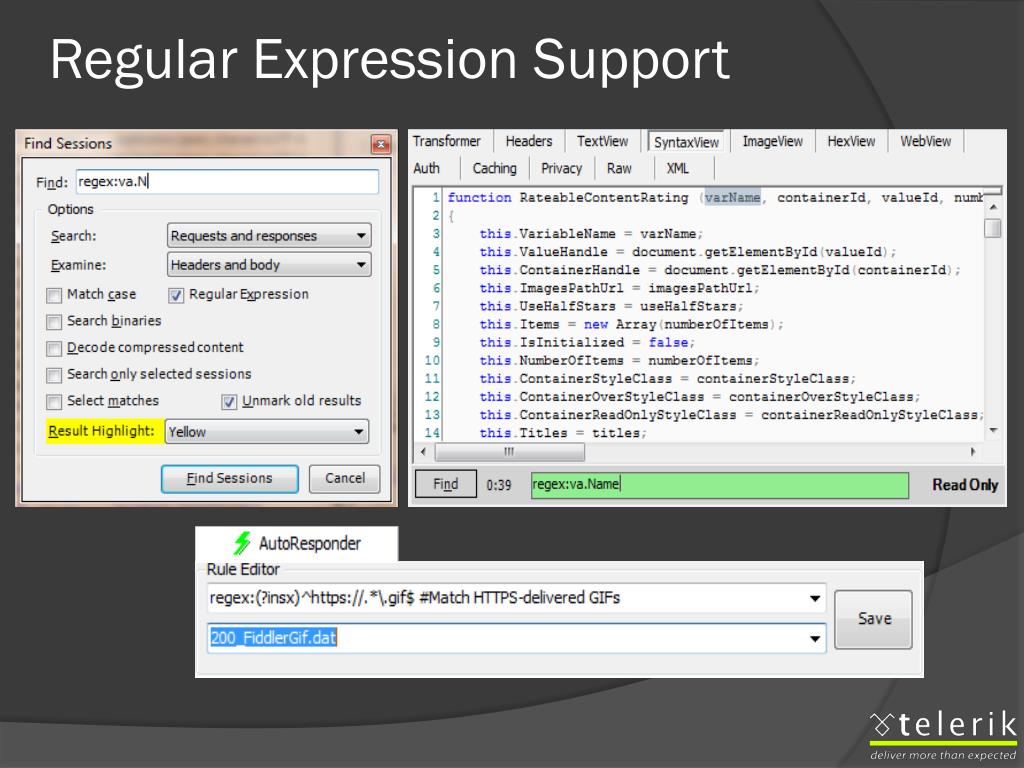Close the Find Sessions dialog
Viewport: 1024px width, 768px height.
pyautogui.click(x=381, y=144)
